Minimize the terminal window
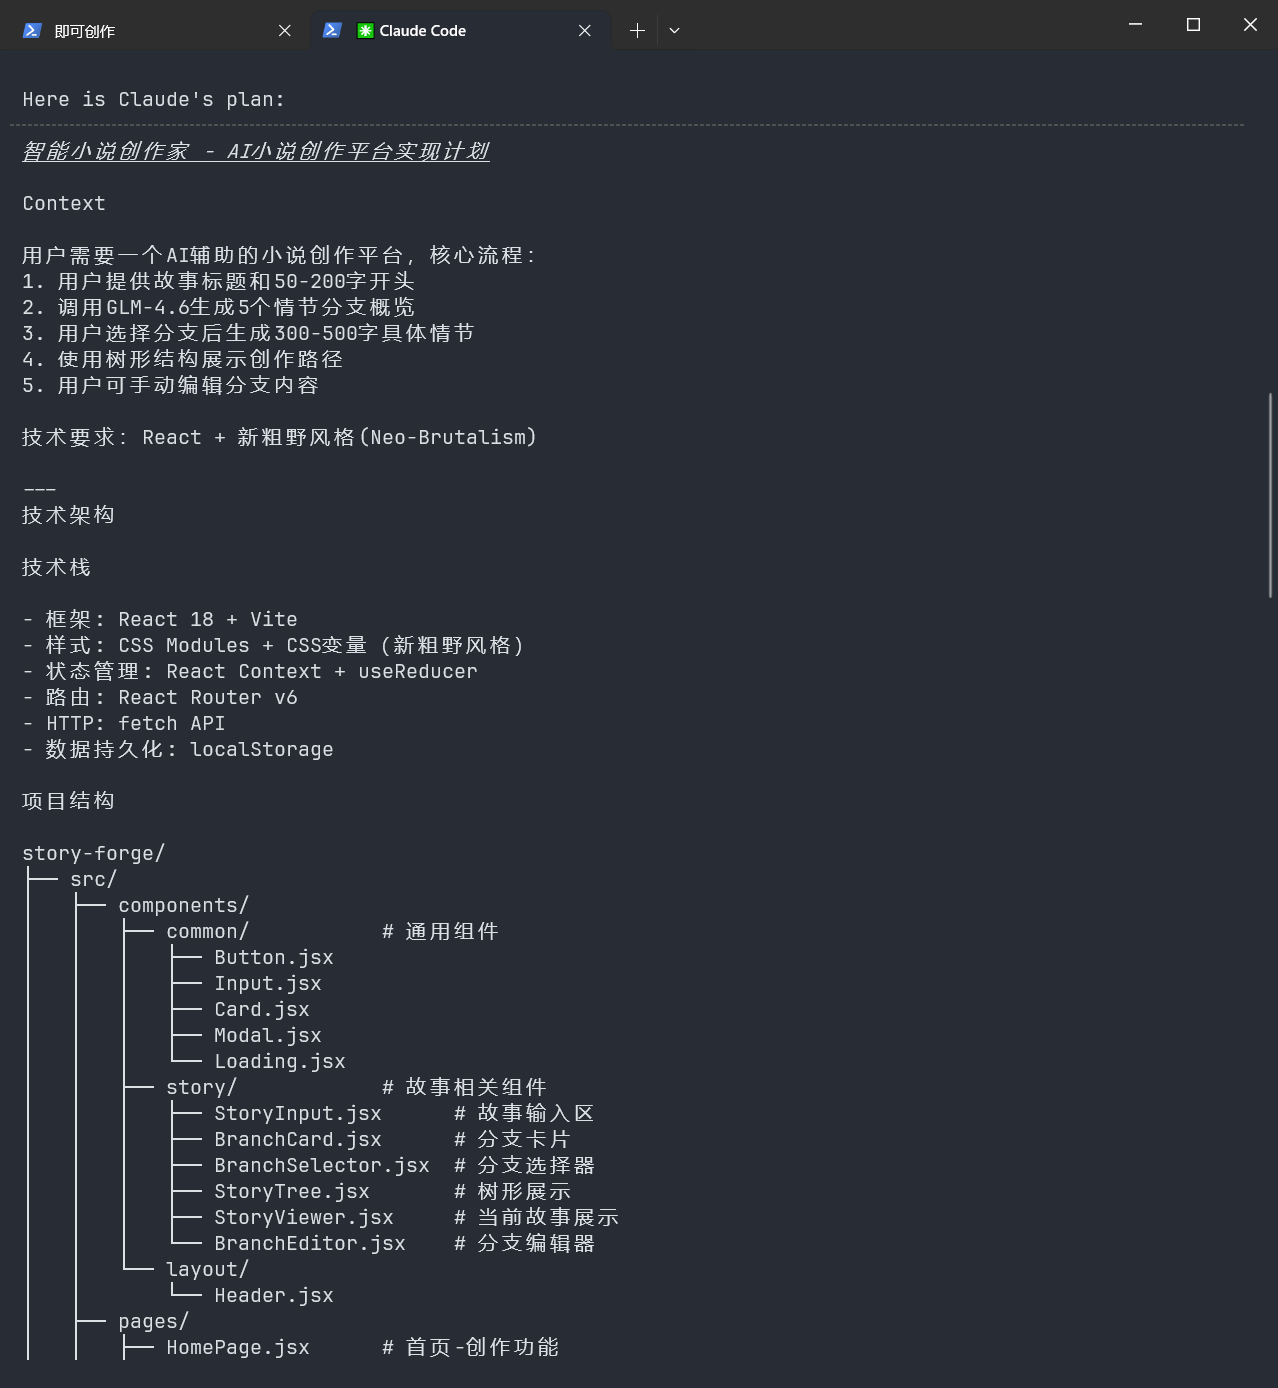The image size is (1278, 1388). click(x=1135, y=25)
